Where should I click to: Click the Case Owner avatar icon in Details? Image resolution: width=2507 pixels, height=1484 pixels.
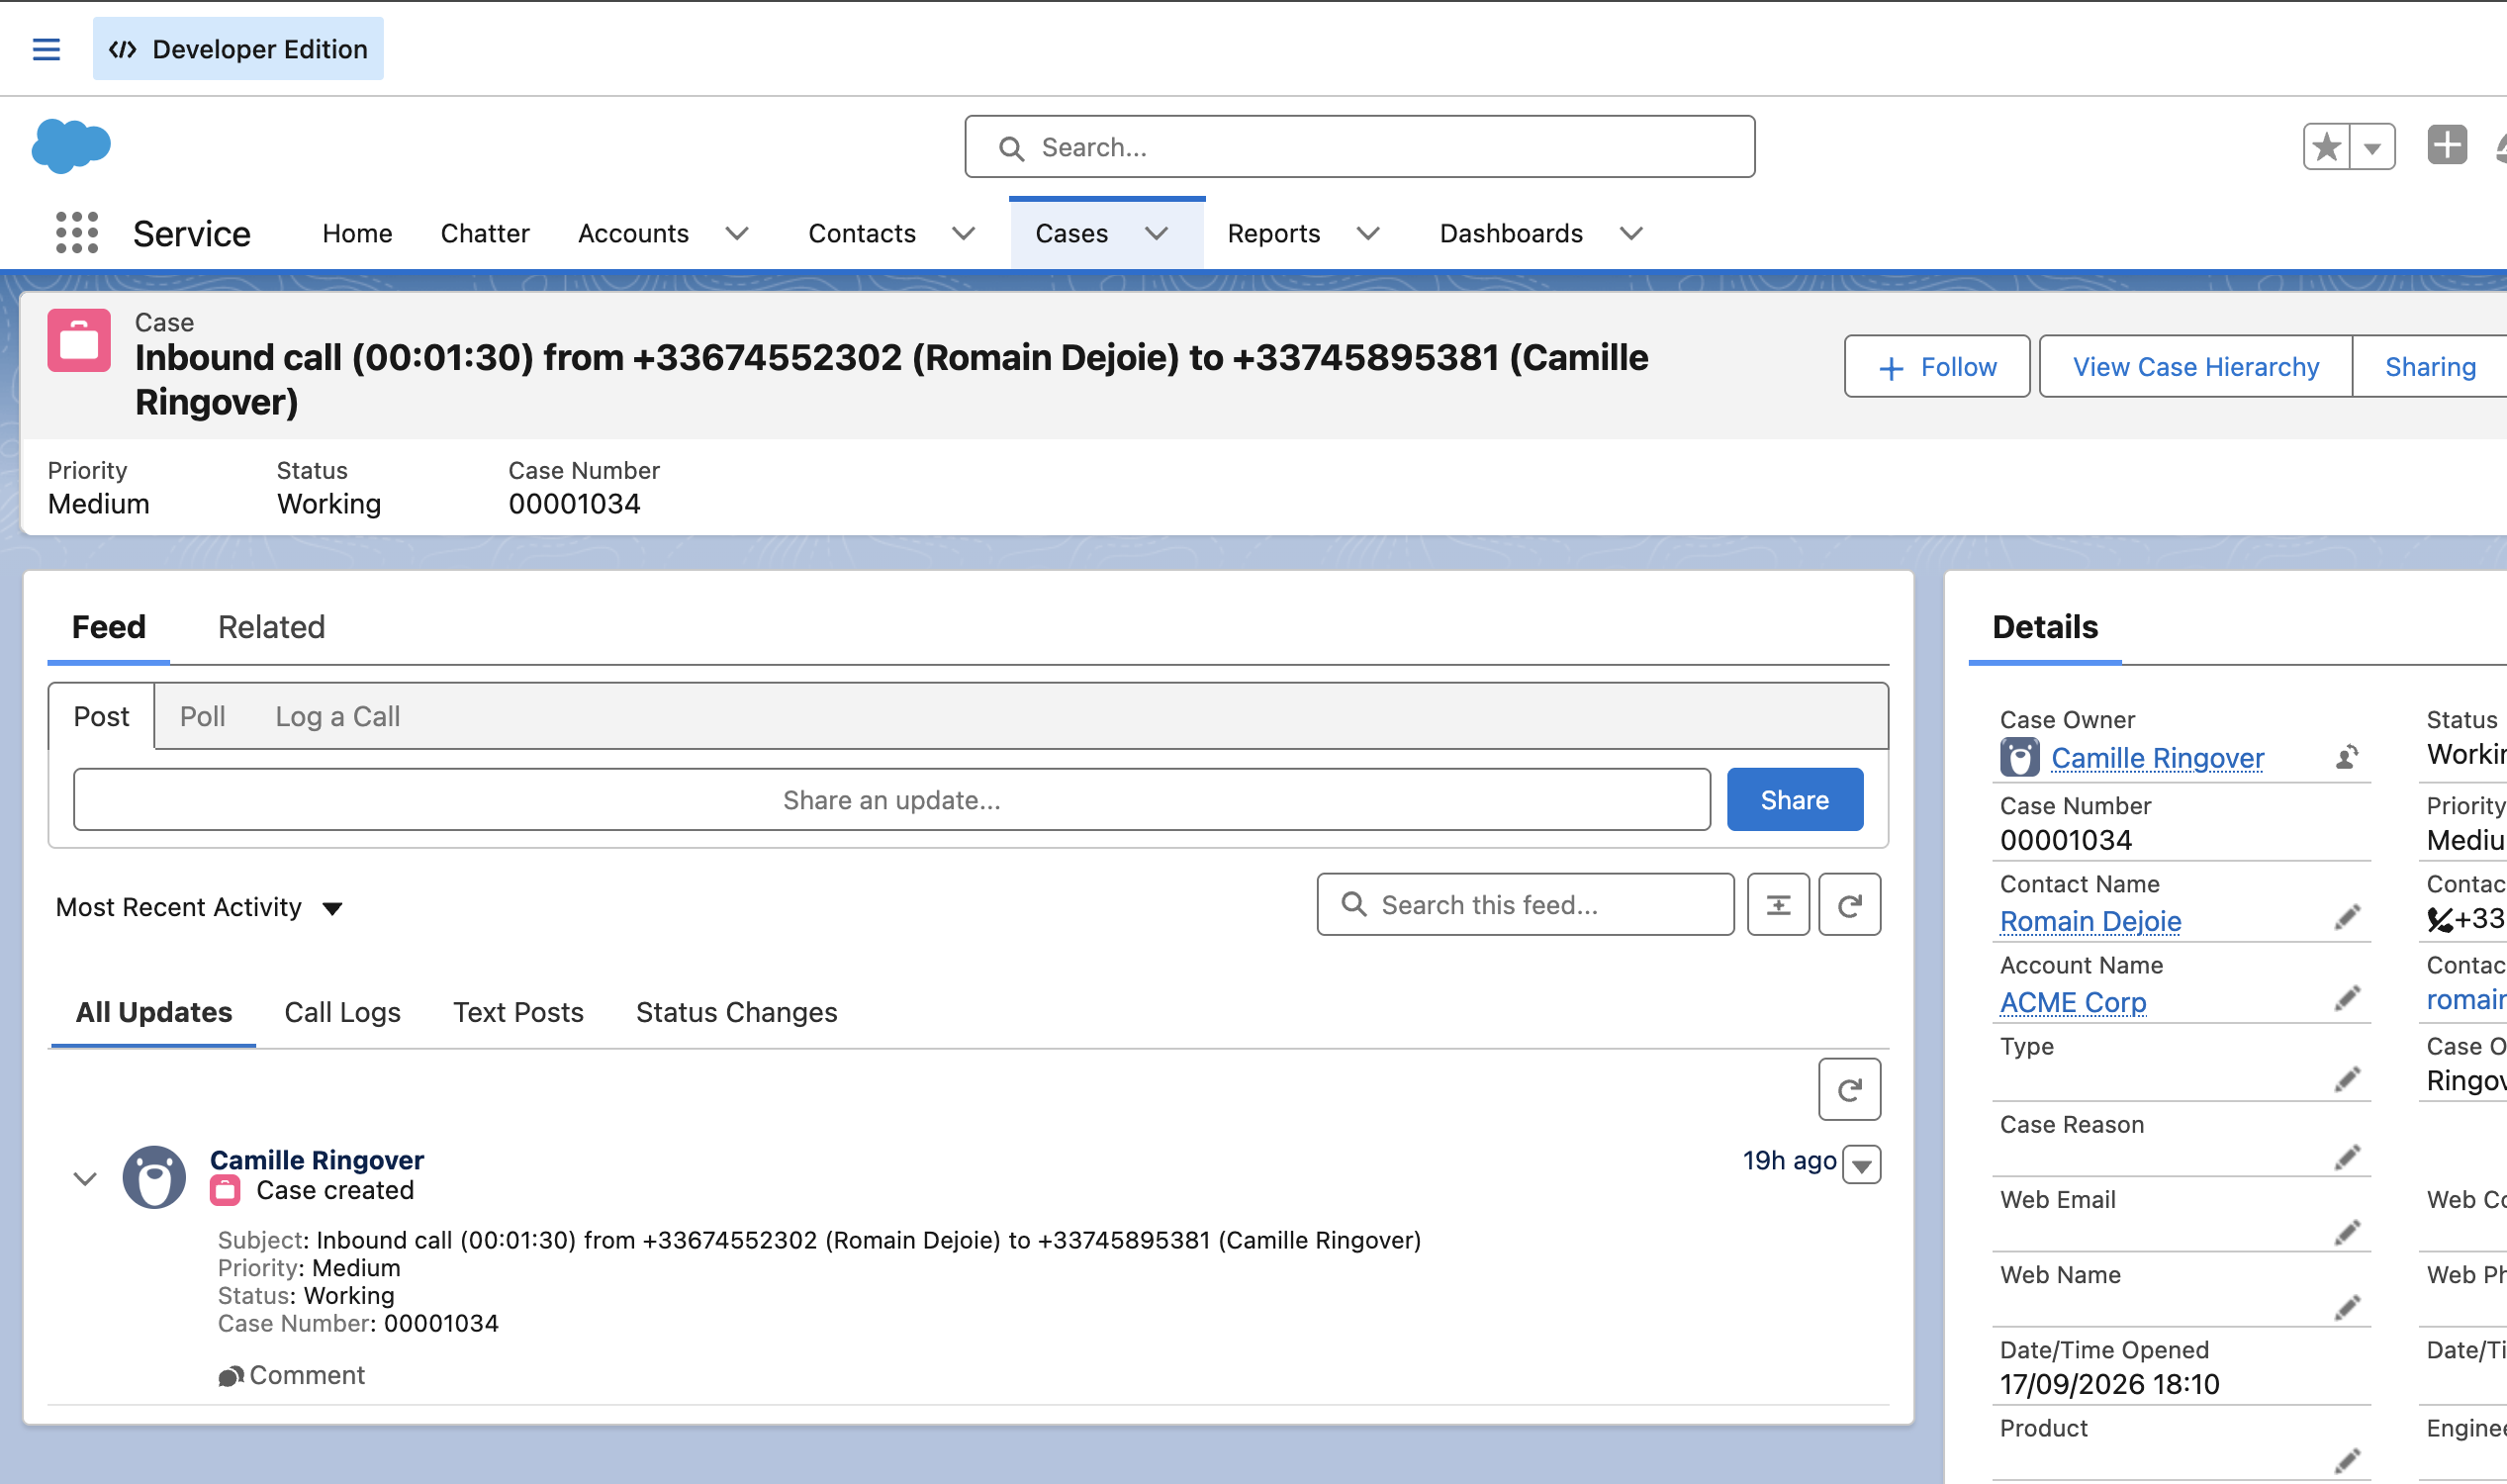point(2019,757)
